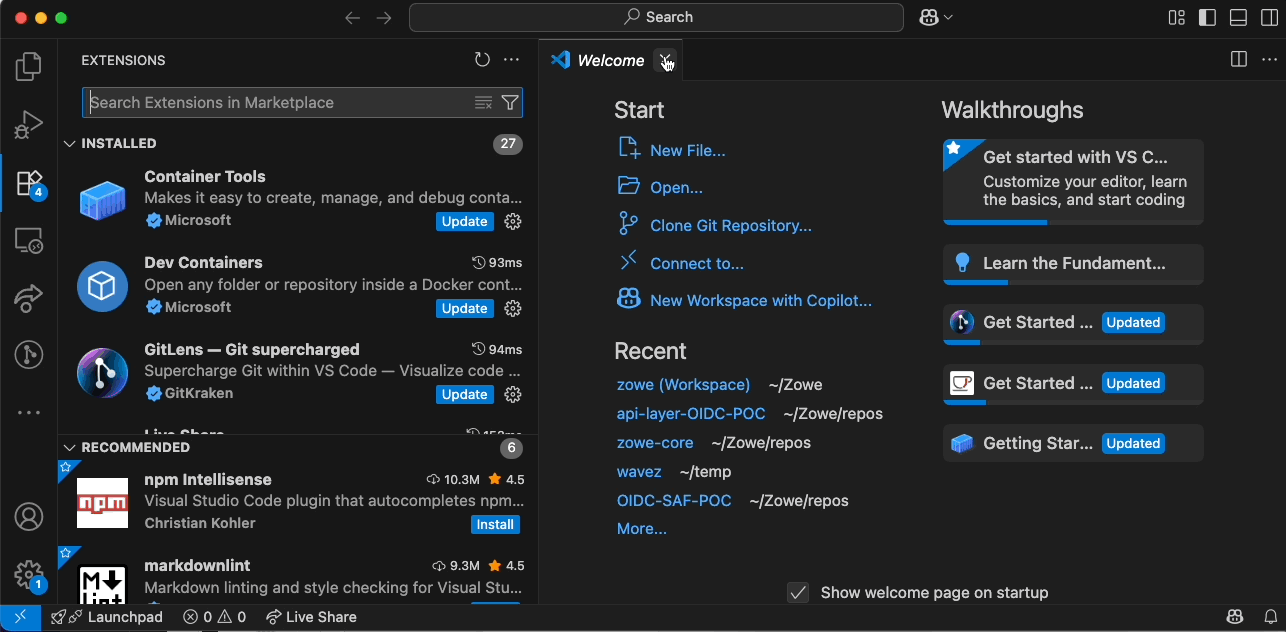Click the More recent items link

click(642, 528)
